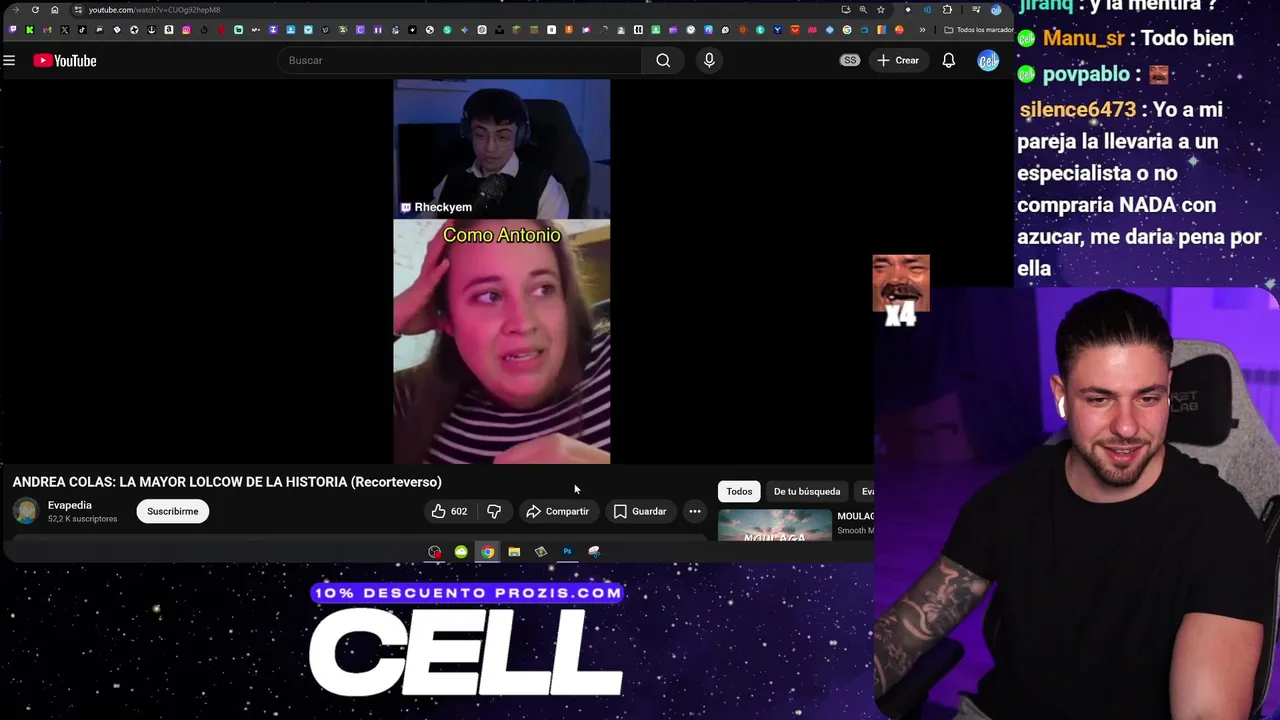Focus the Buscar search field
This screenshot has width=1280, height=720.
(x=460, y=61)
